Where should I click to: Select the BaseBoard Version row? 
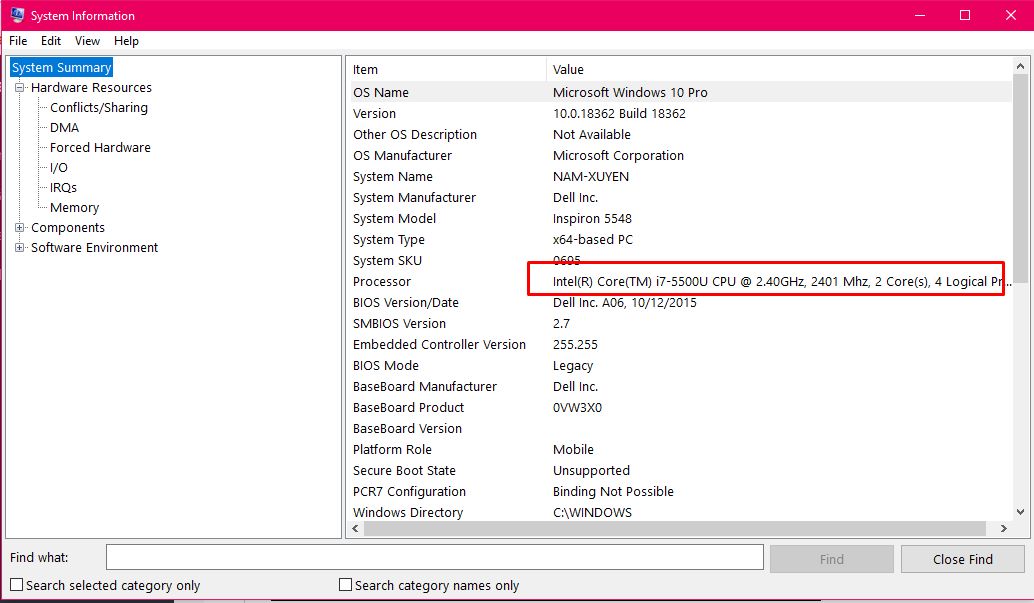click(679, 429)
